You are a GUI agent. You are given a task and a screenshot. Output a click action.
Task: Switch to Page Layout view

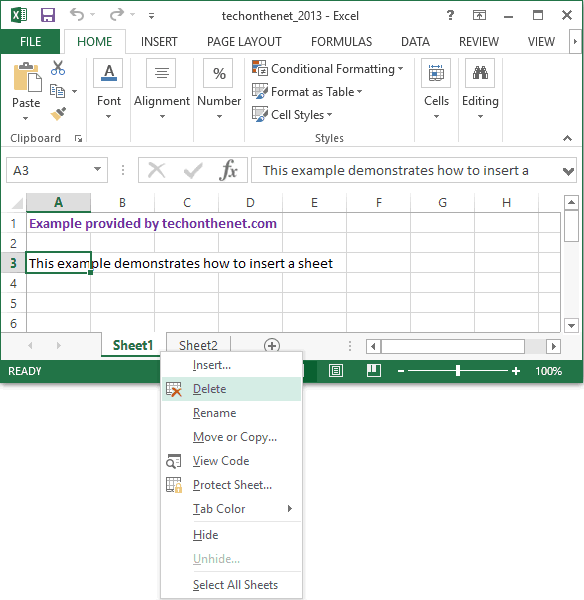click(336, 370)
